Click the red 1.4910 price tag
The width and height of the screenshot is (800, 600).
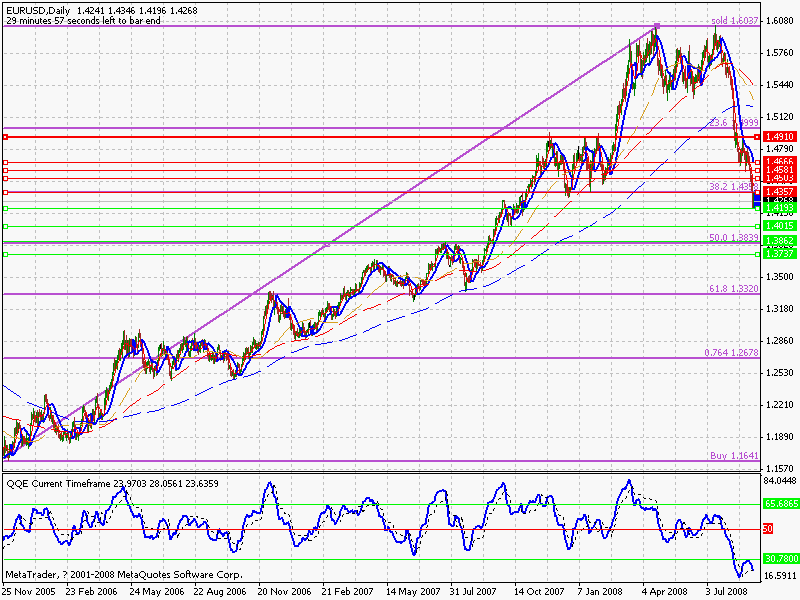point(779,137)
